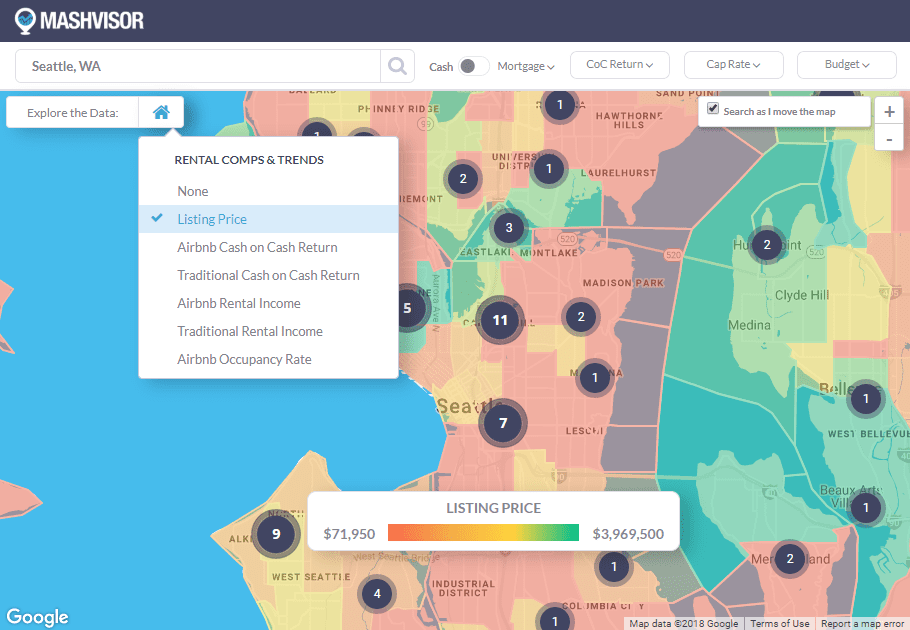Click the home icon beside Explore the Data
910x630 pixels.
click(x=161, y=113)
